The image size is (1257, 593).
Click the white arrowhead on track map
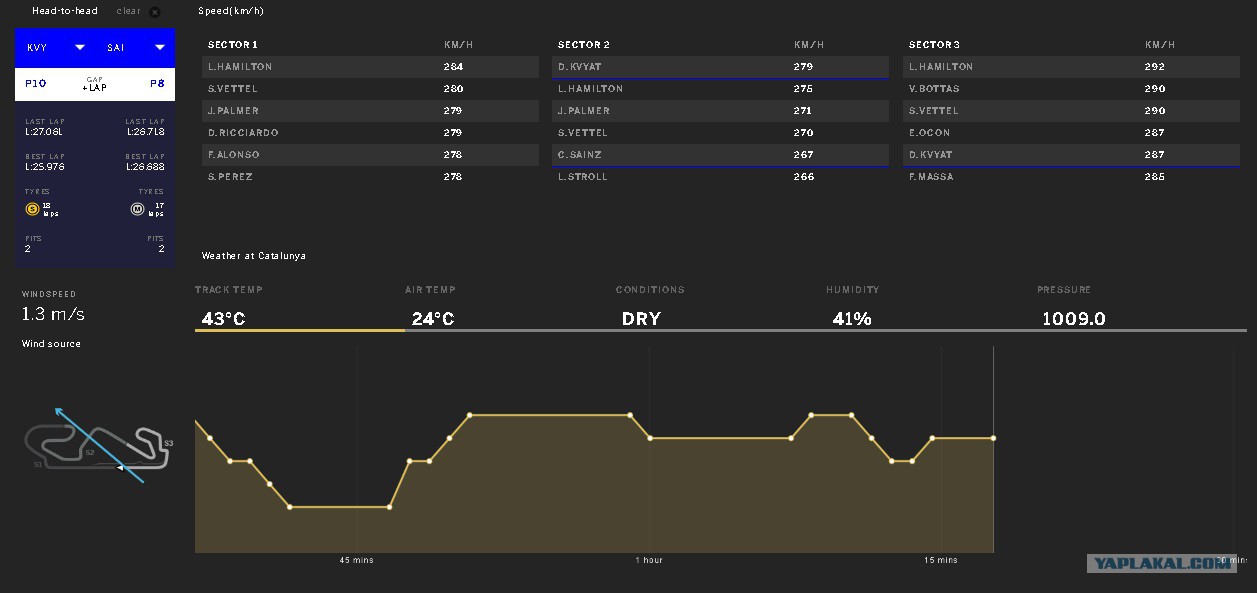(120, 467)
